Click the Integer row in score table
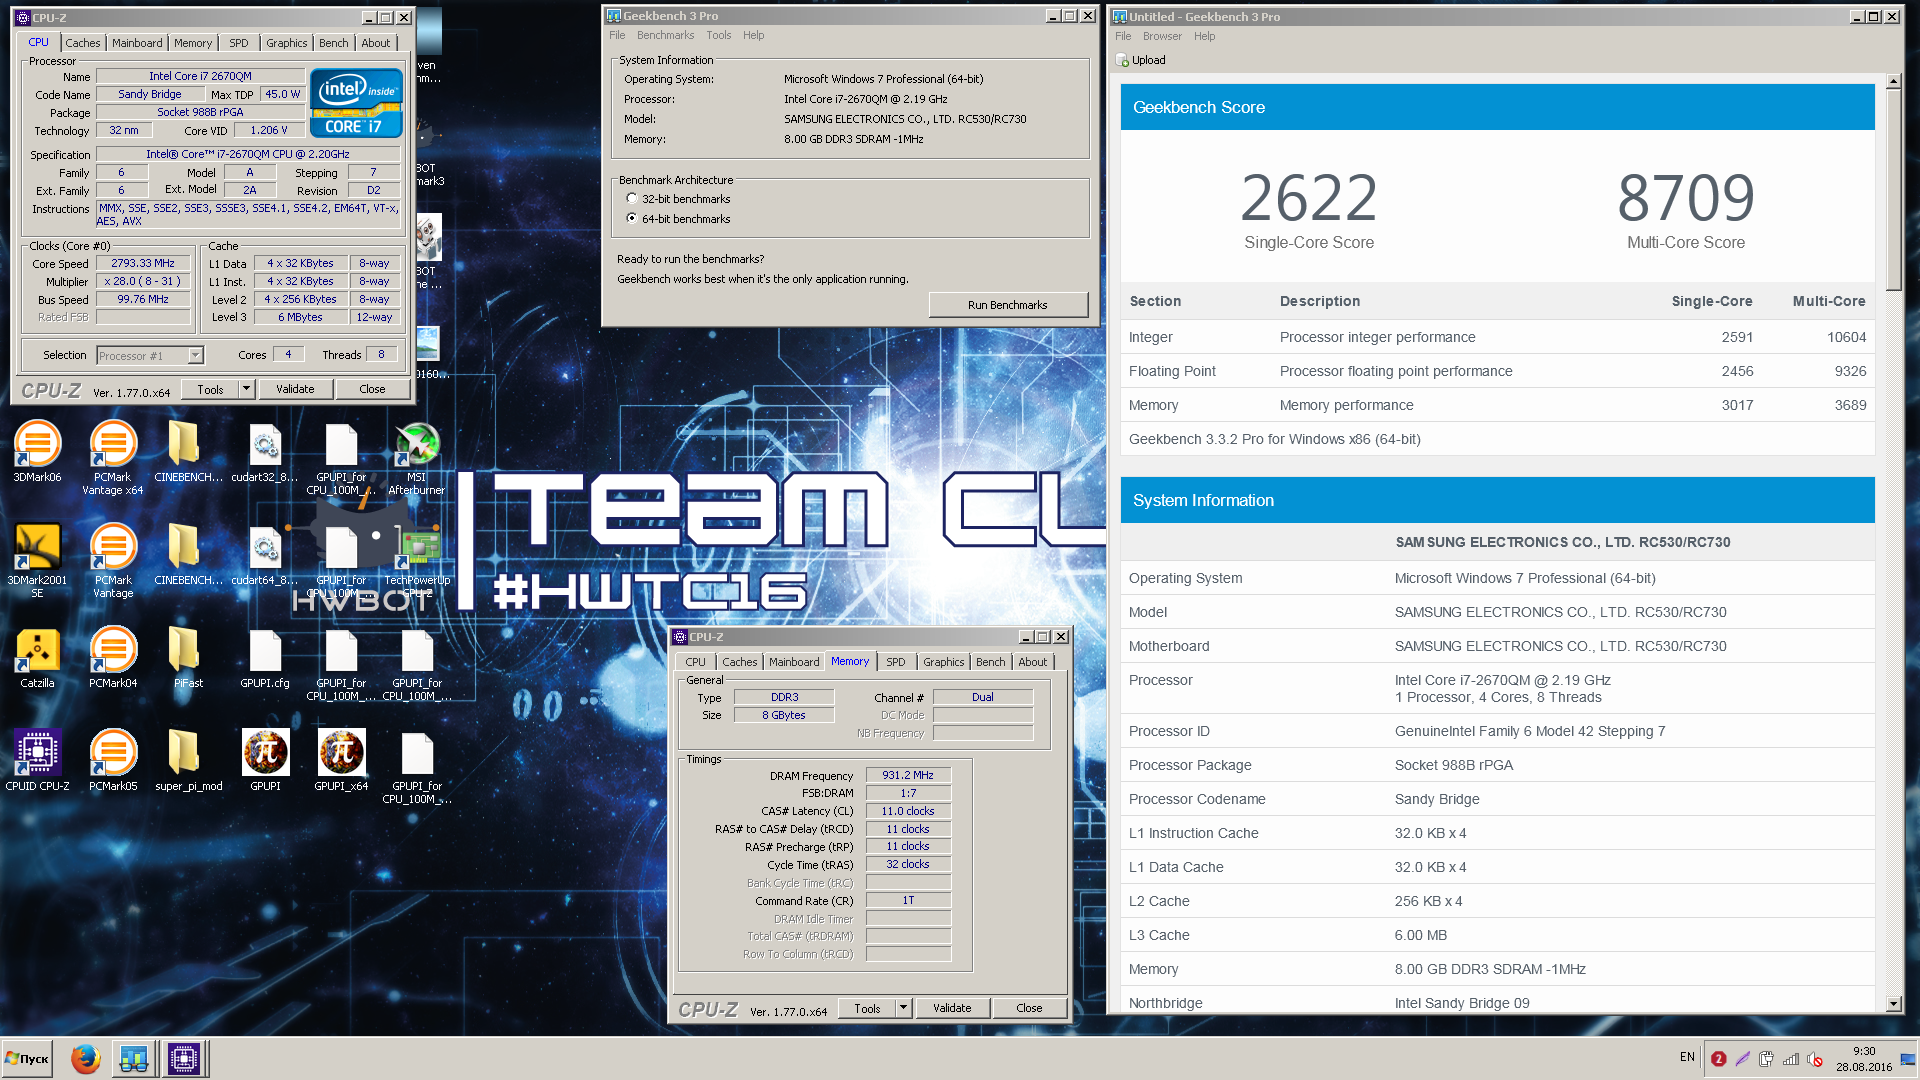1920x1080 pixels. [x=1497, y=337]
